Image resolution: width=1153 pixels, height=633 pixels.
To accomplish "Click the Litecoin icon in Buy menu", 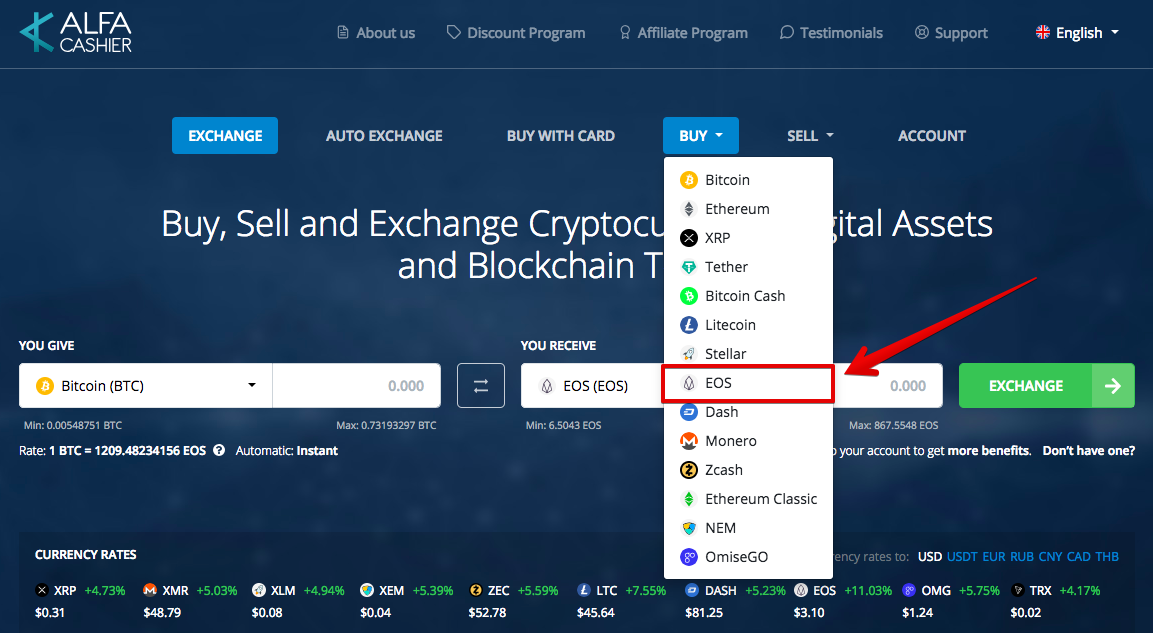I will [x=689, y=325].
